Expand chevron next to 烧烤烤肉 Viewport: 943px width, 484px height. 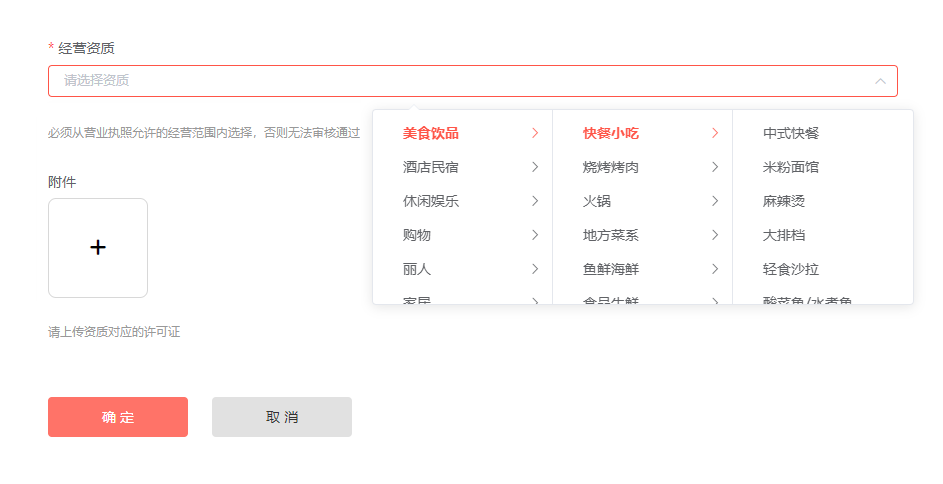(715, 167)
